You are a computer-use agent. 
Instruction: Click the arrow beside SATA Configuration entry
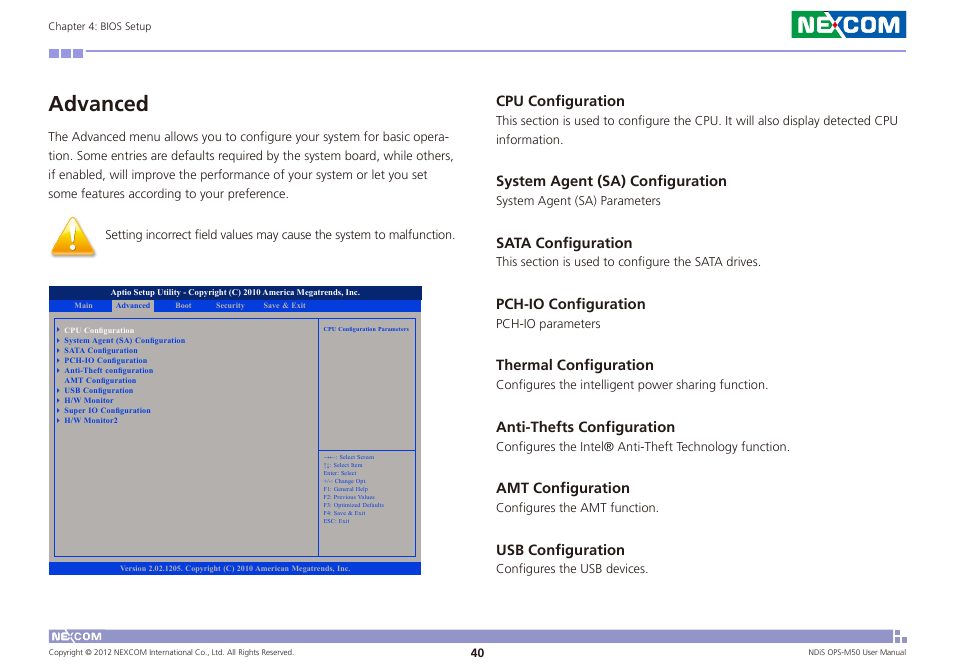click(x=58, y=350)
